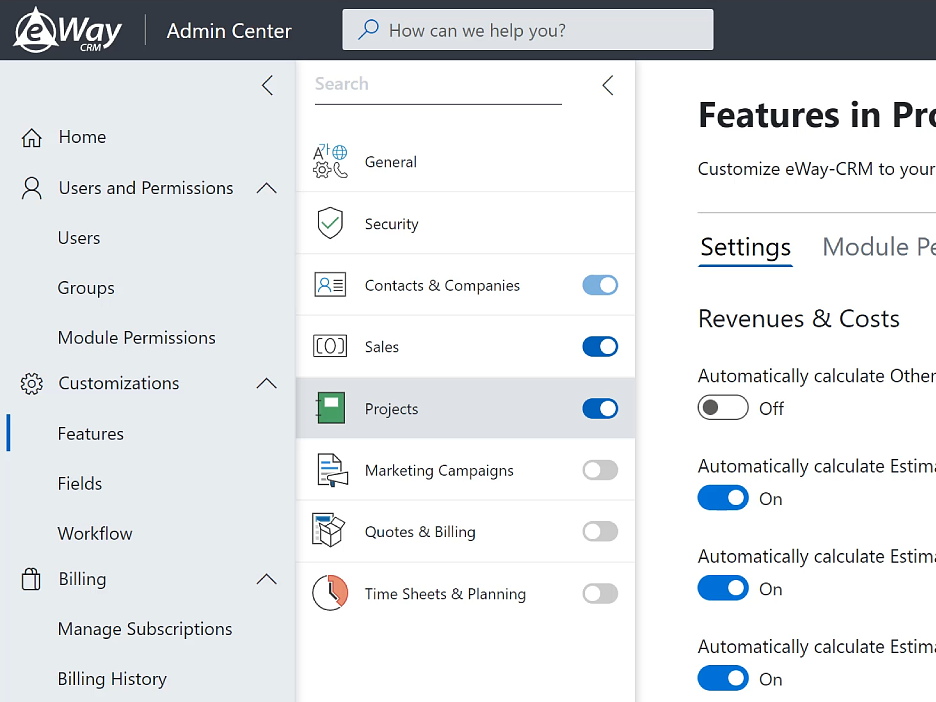Image resolution: width=936 pixels, height=702 pixels.
Task: Select Contacts & Companies label
Action: (442, 286)
